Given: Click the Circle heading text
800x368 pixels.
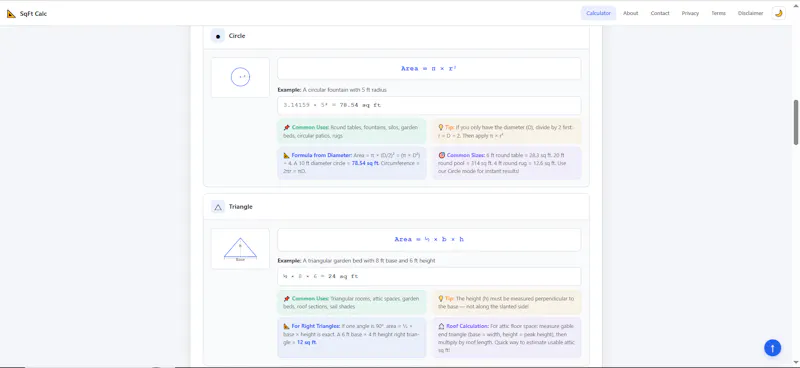Looking at the screenshot, I should (237, 36).
